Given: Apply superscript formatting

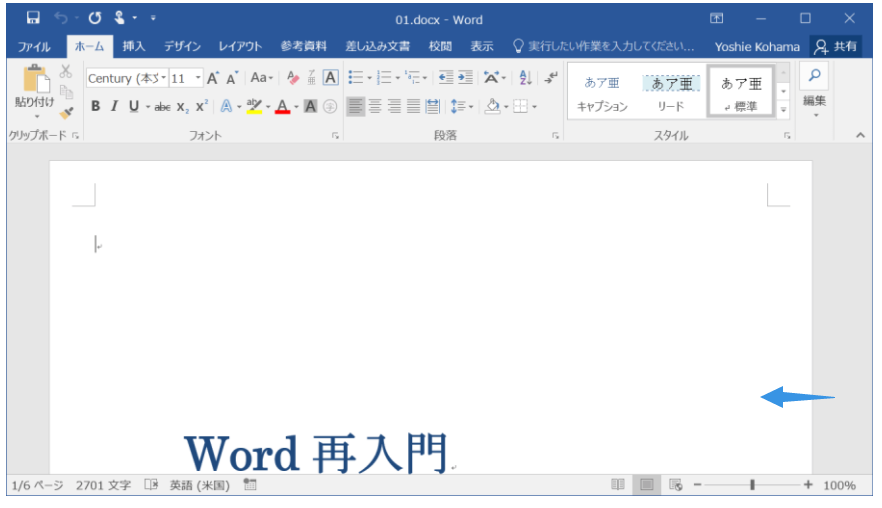Looking at the screenshot, I should click(202, 106).
